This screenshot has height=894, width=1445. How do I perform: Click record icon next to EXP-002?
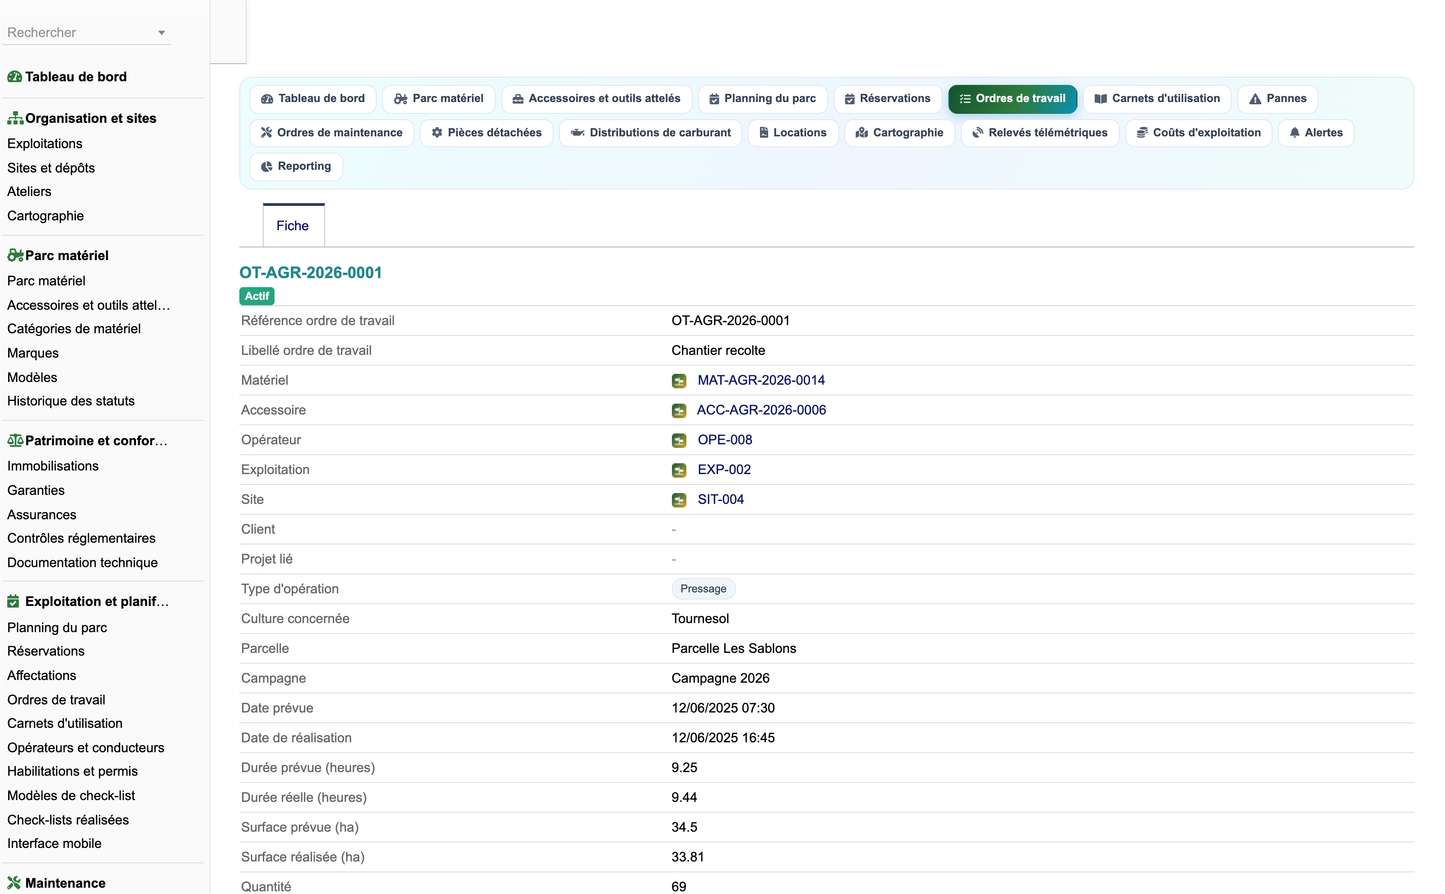coord(679,470)
